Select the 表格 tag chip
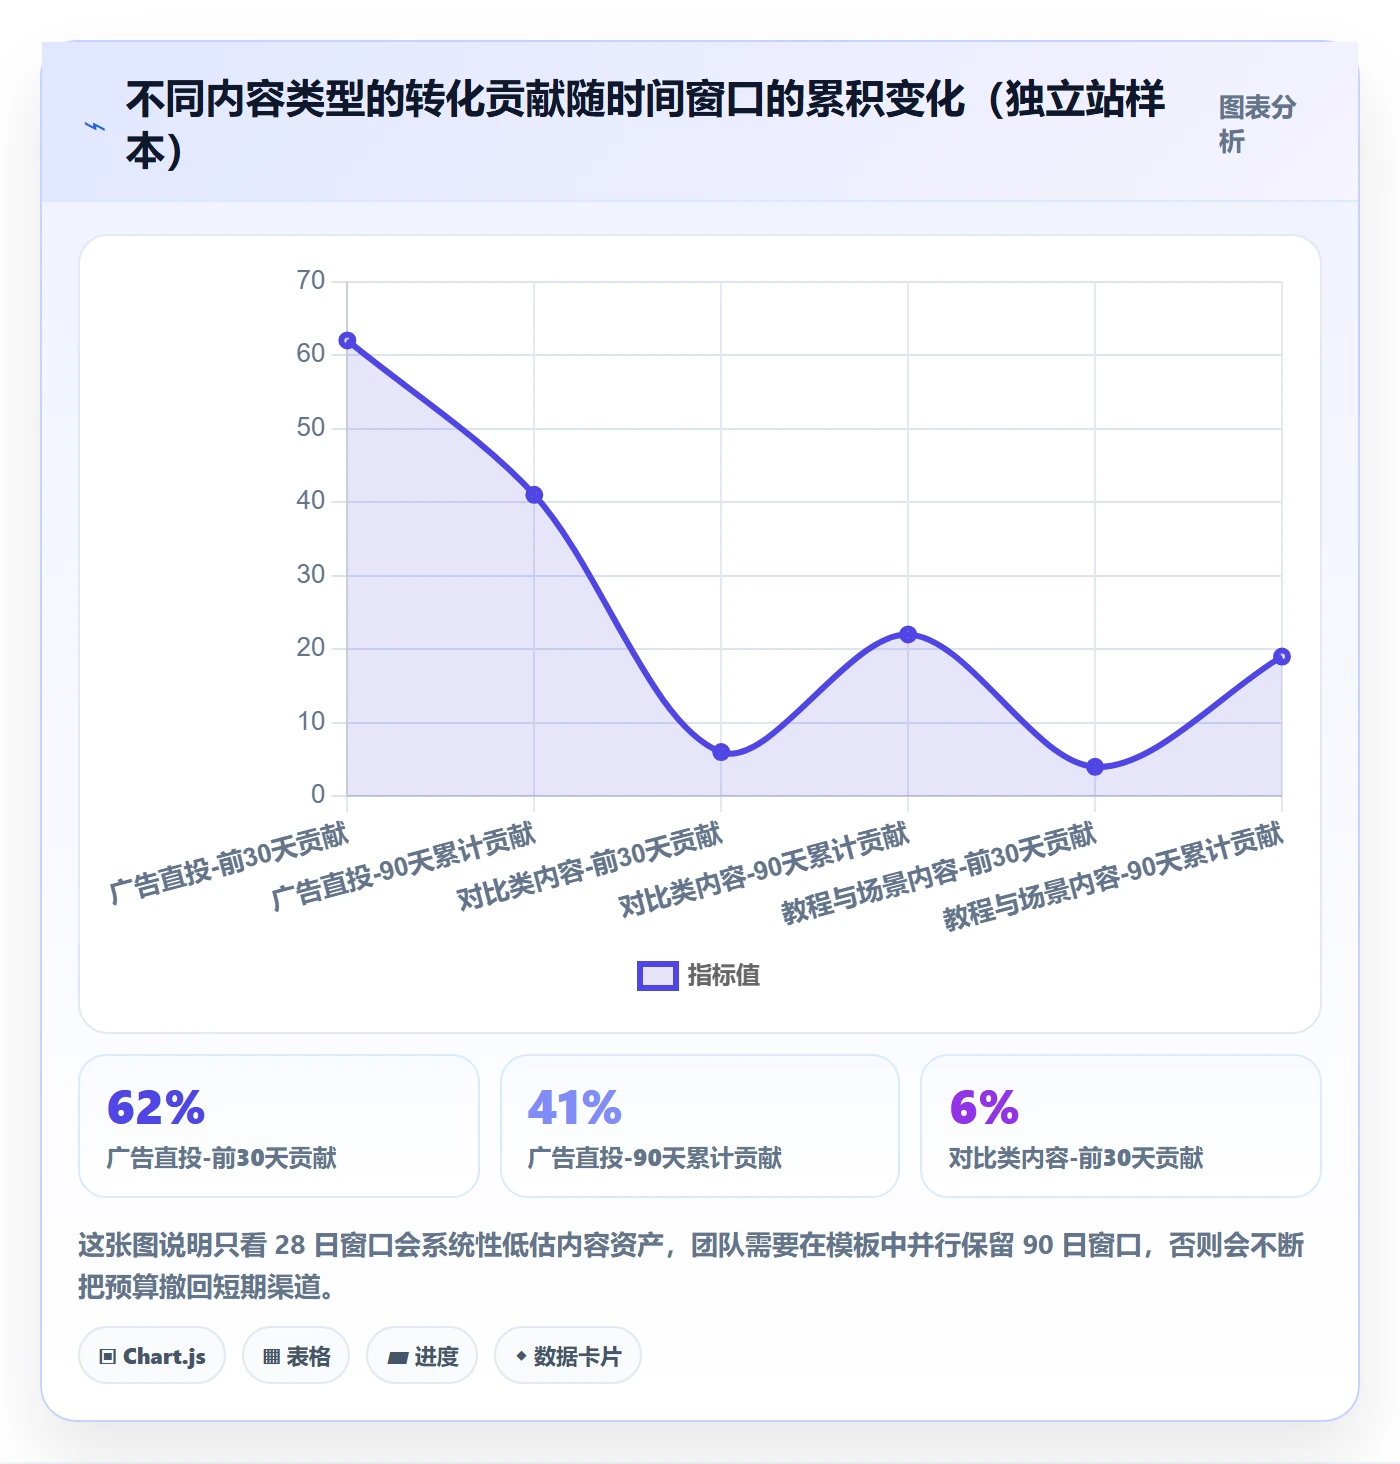The image size is (1400, 1464). 296,1356
